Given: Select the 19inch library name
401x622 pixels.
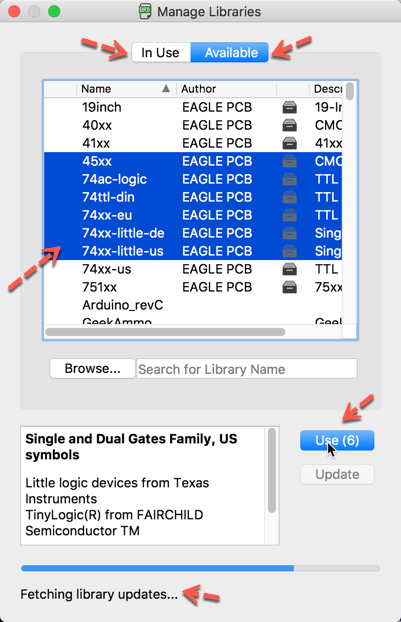Looking at the screenshot, I should click(102, 107).
